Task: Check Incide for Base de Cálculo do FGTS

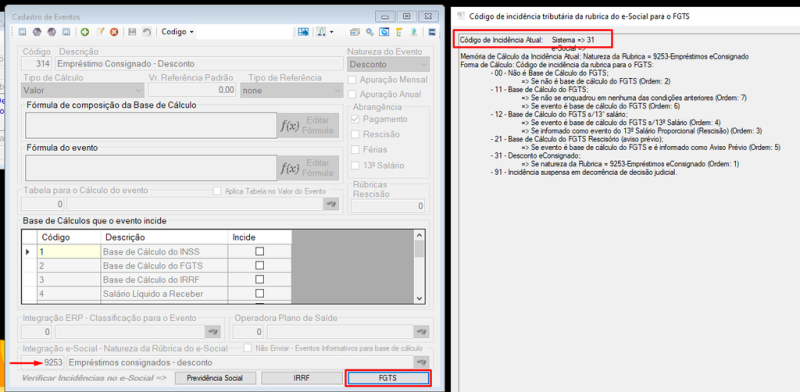Action: (x=260, y=265)
